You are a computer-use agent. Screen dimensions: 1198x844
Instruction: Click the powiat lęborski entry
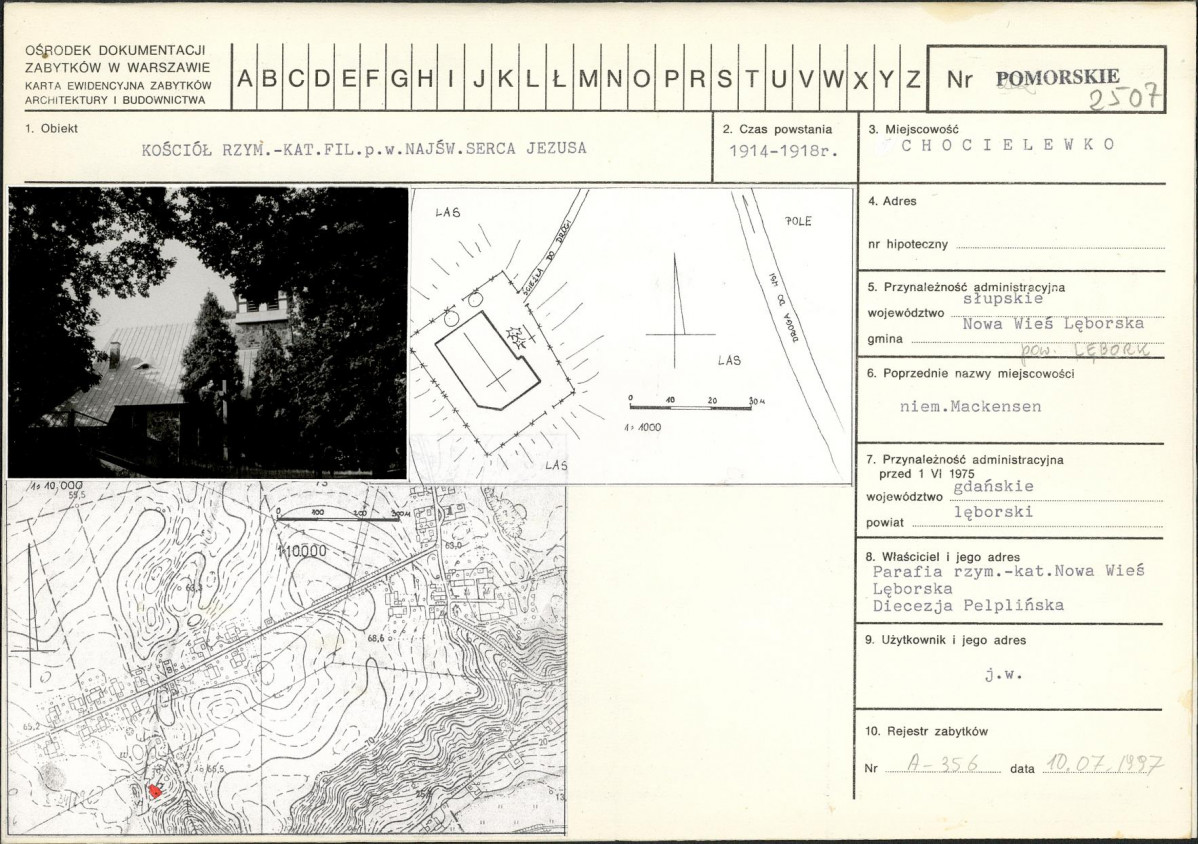[x=993, y=512]
